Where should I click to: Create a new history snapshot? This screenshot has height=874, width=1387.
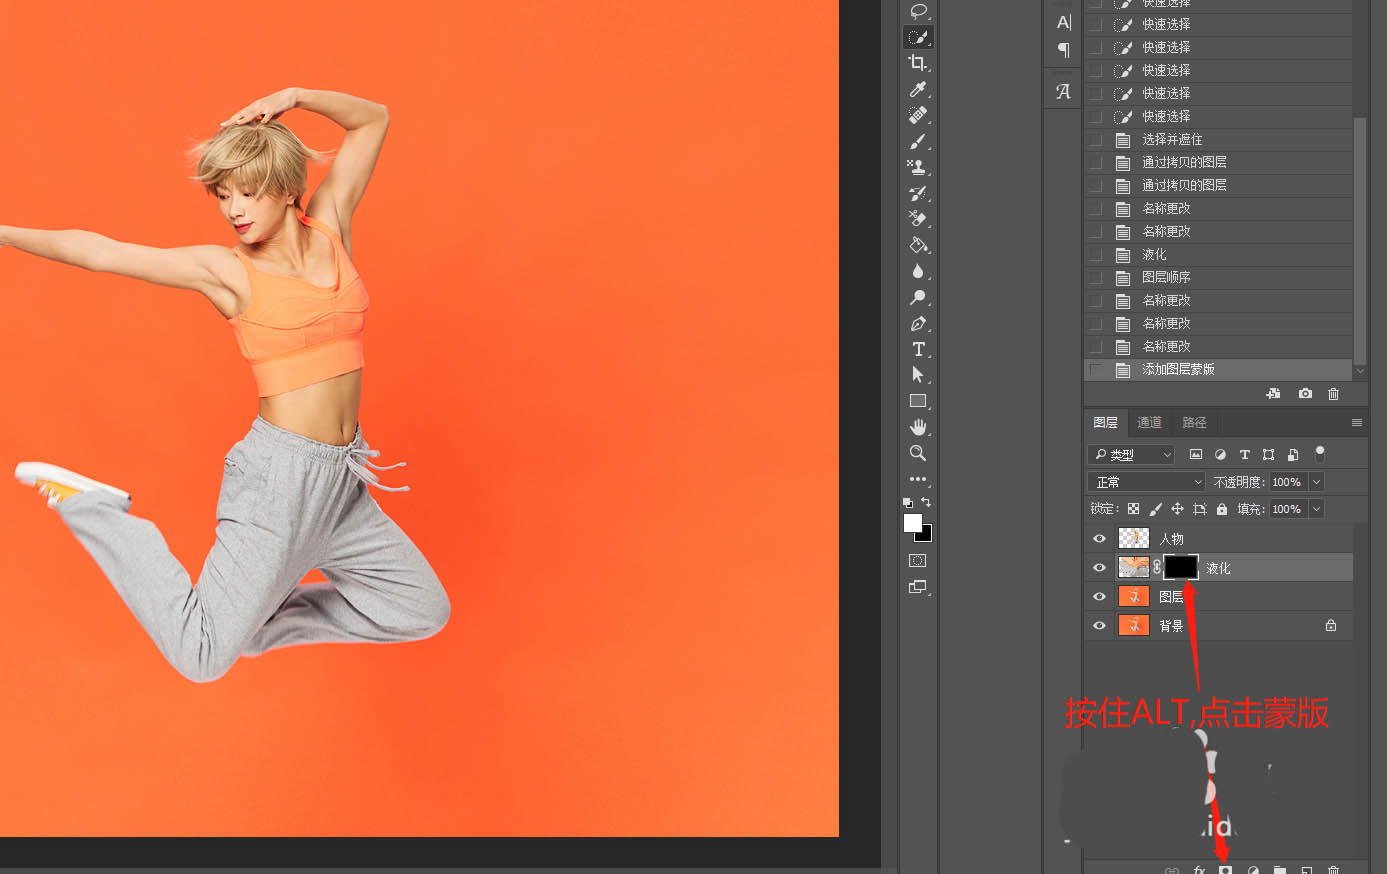1305,394
